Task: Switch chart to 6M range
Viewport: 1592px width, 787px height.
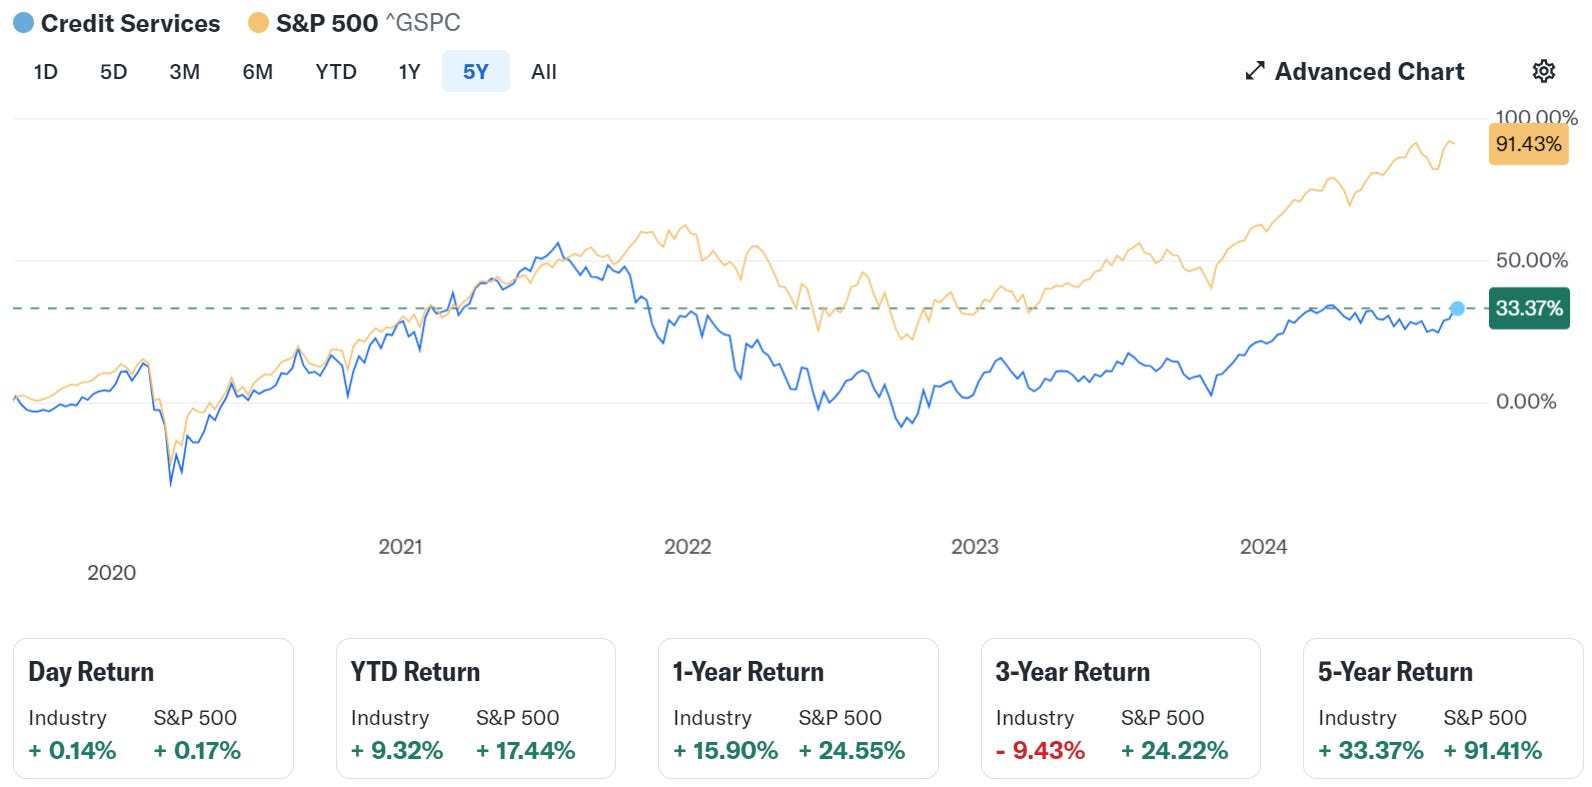Action: (x=258, y=72)
